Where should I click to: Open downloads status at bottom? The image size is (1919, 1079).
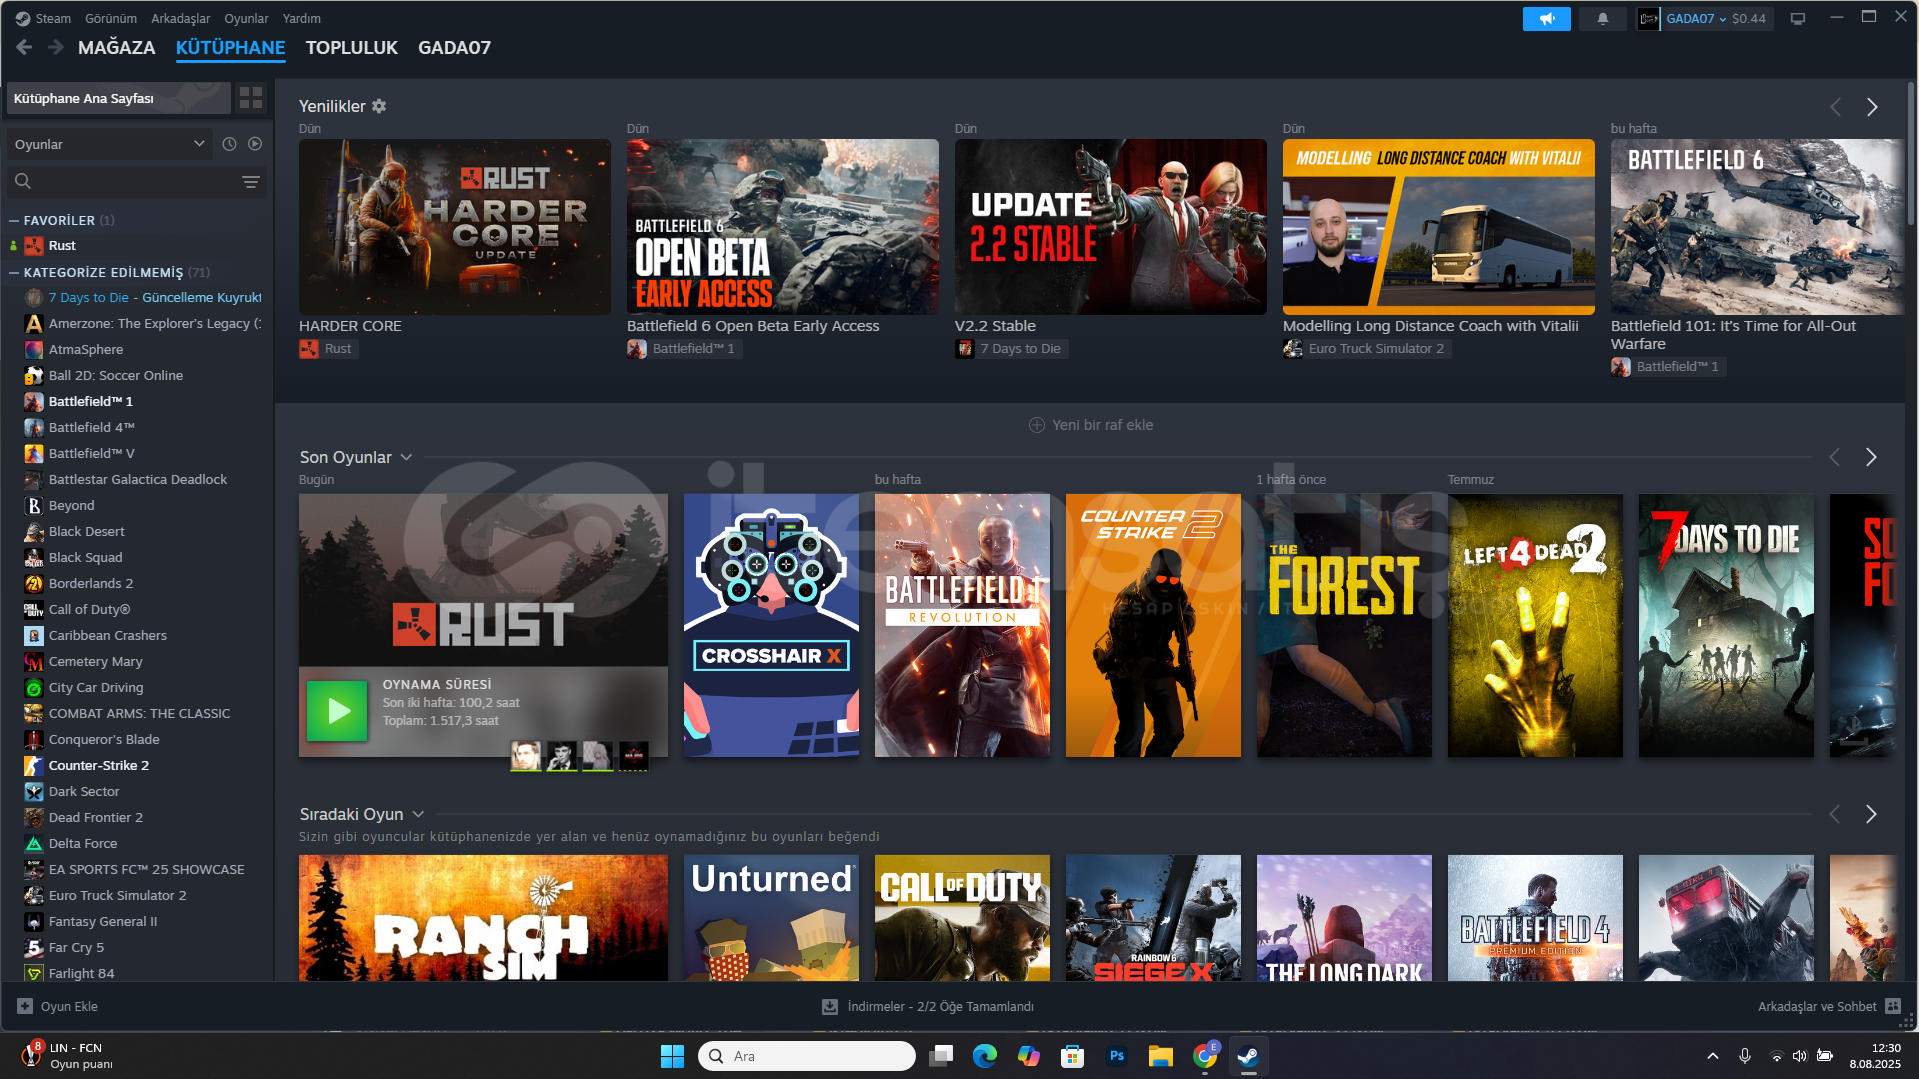pos(928,1006)
